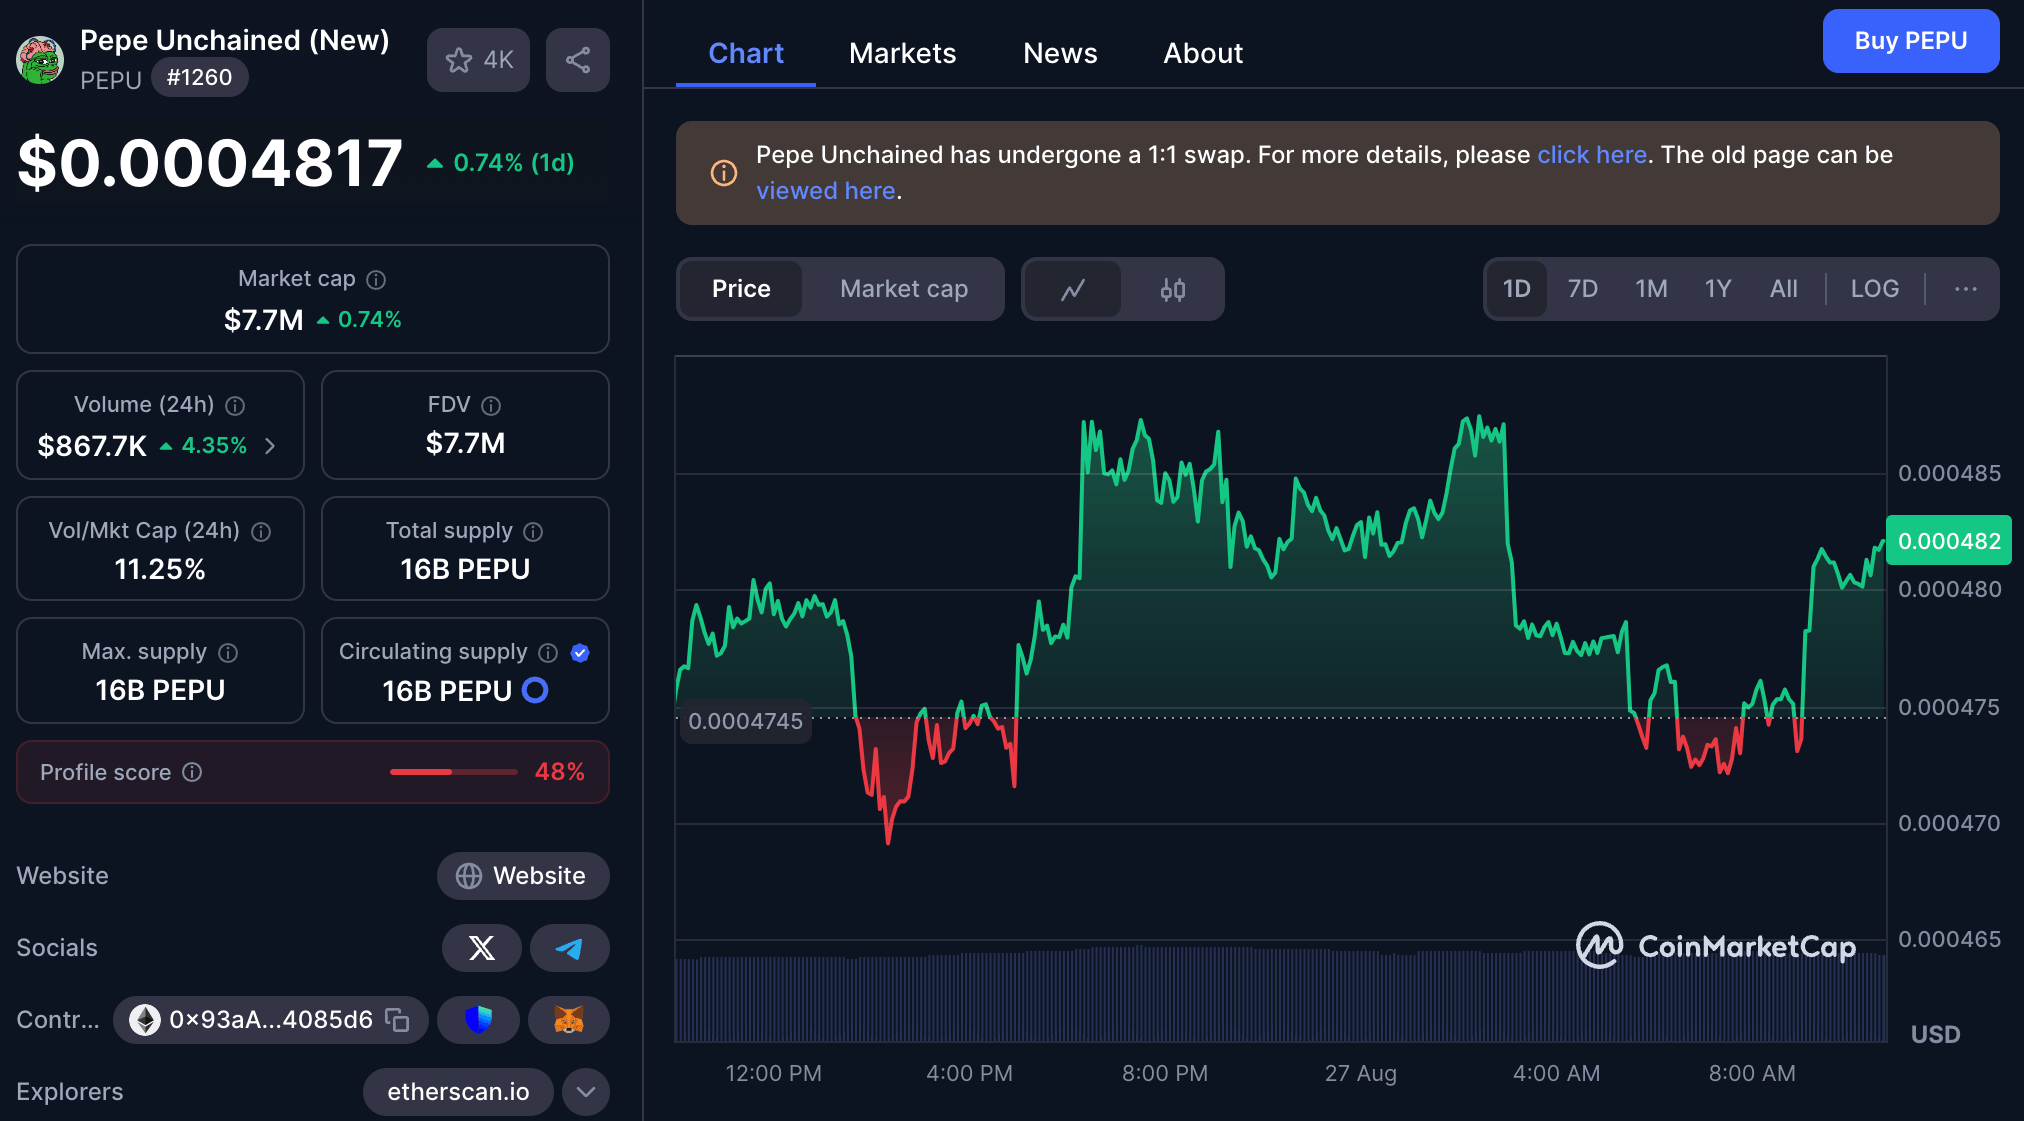The height and width of the screenshot is (1121, 2024).
Task: Open the News tab
Action: point(1060,53)
